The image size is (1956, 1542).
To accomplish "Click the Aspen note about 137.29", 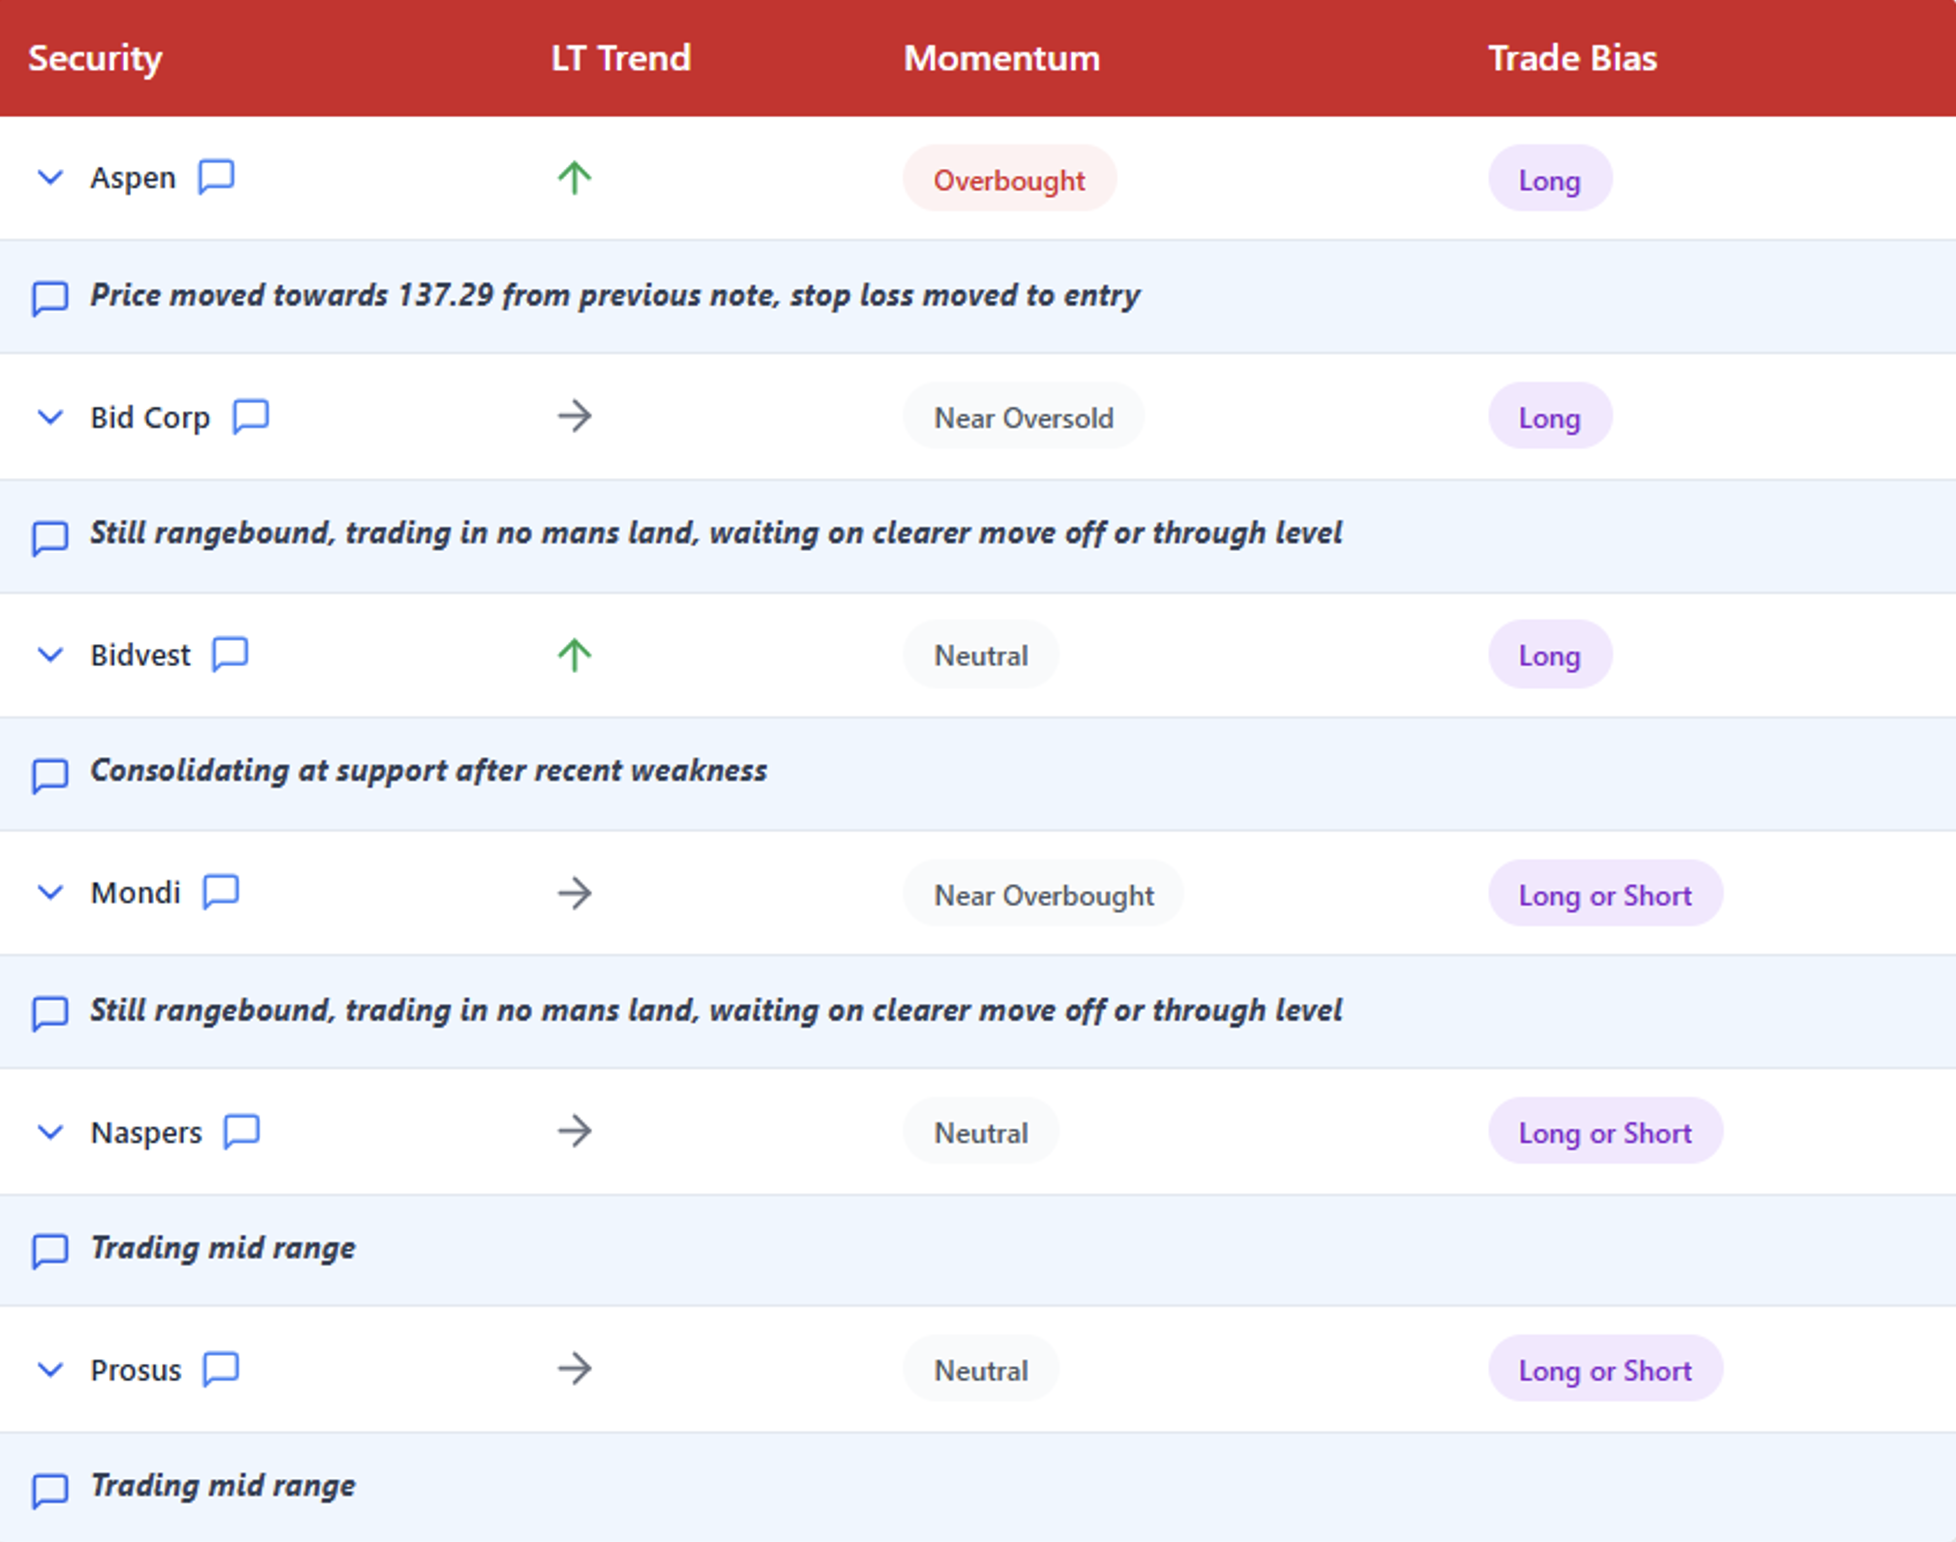I will point(614,296).
